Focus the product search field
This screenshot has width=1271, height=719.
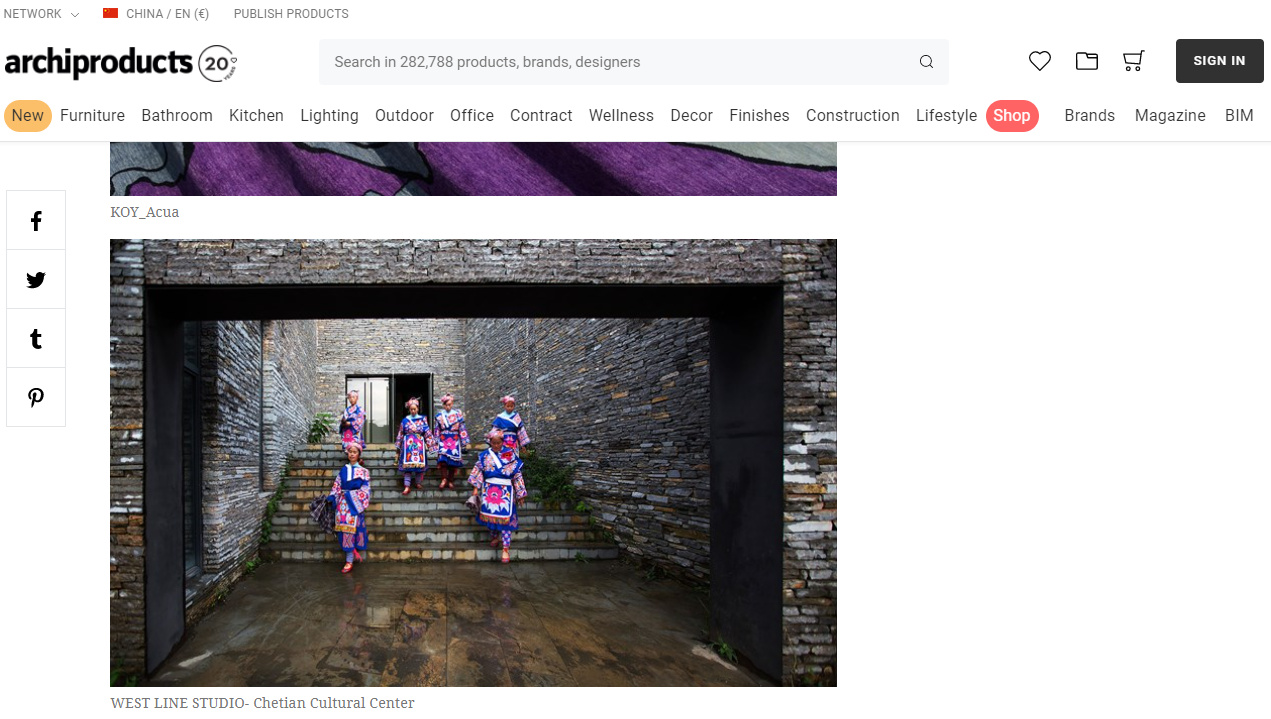pos(634,62)
